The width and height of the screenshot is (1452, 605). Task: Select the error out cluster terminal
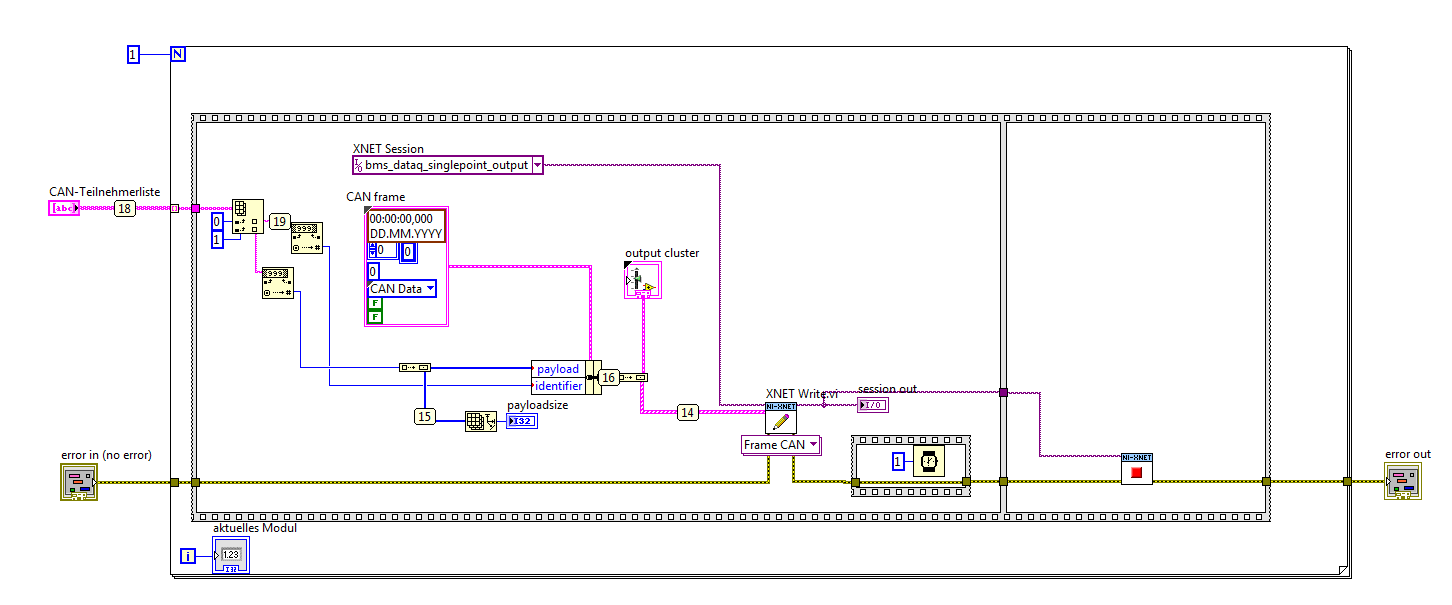point(1402,481)
